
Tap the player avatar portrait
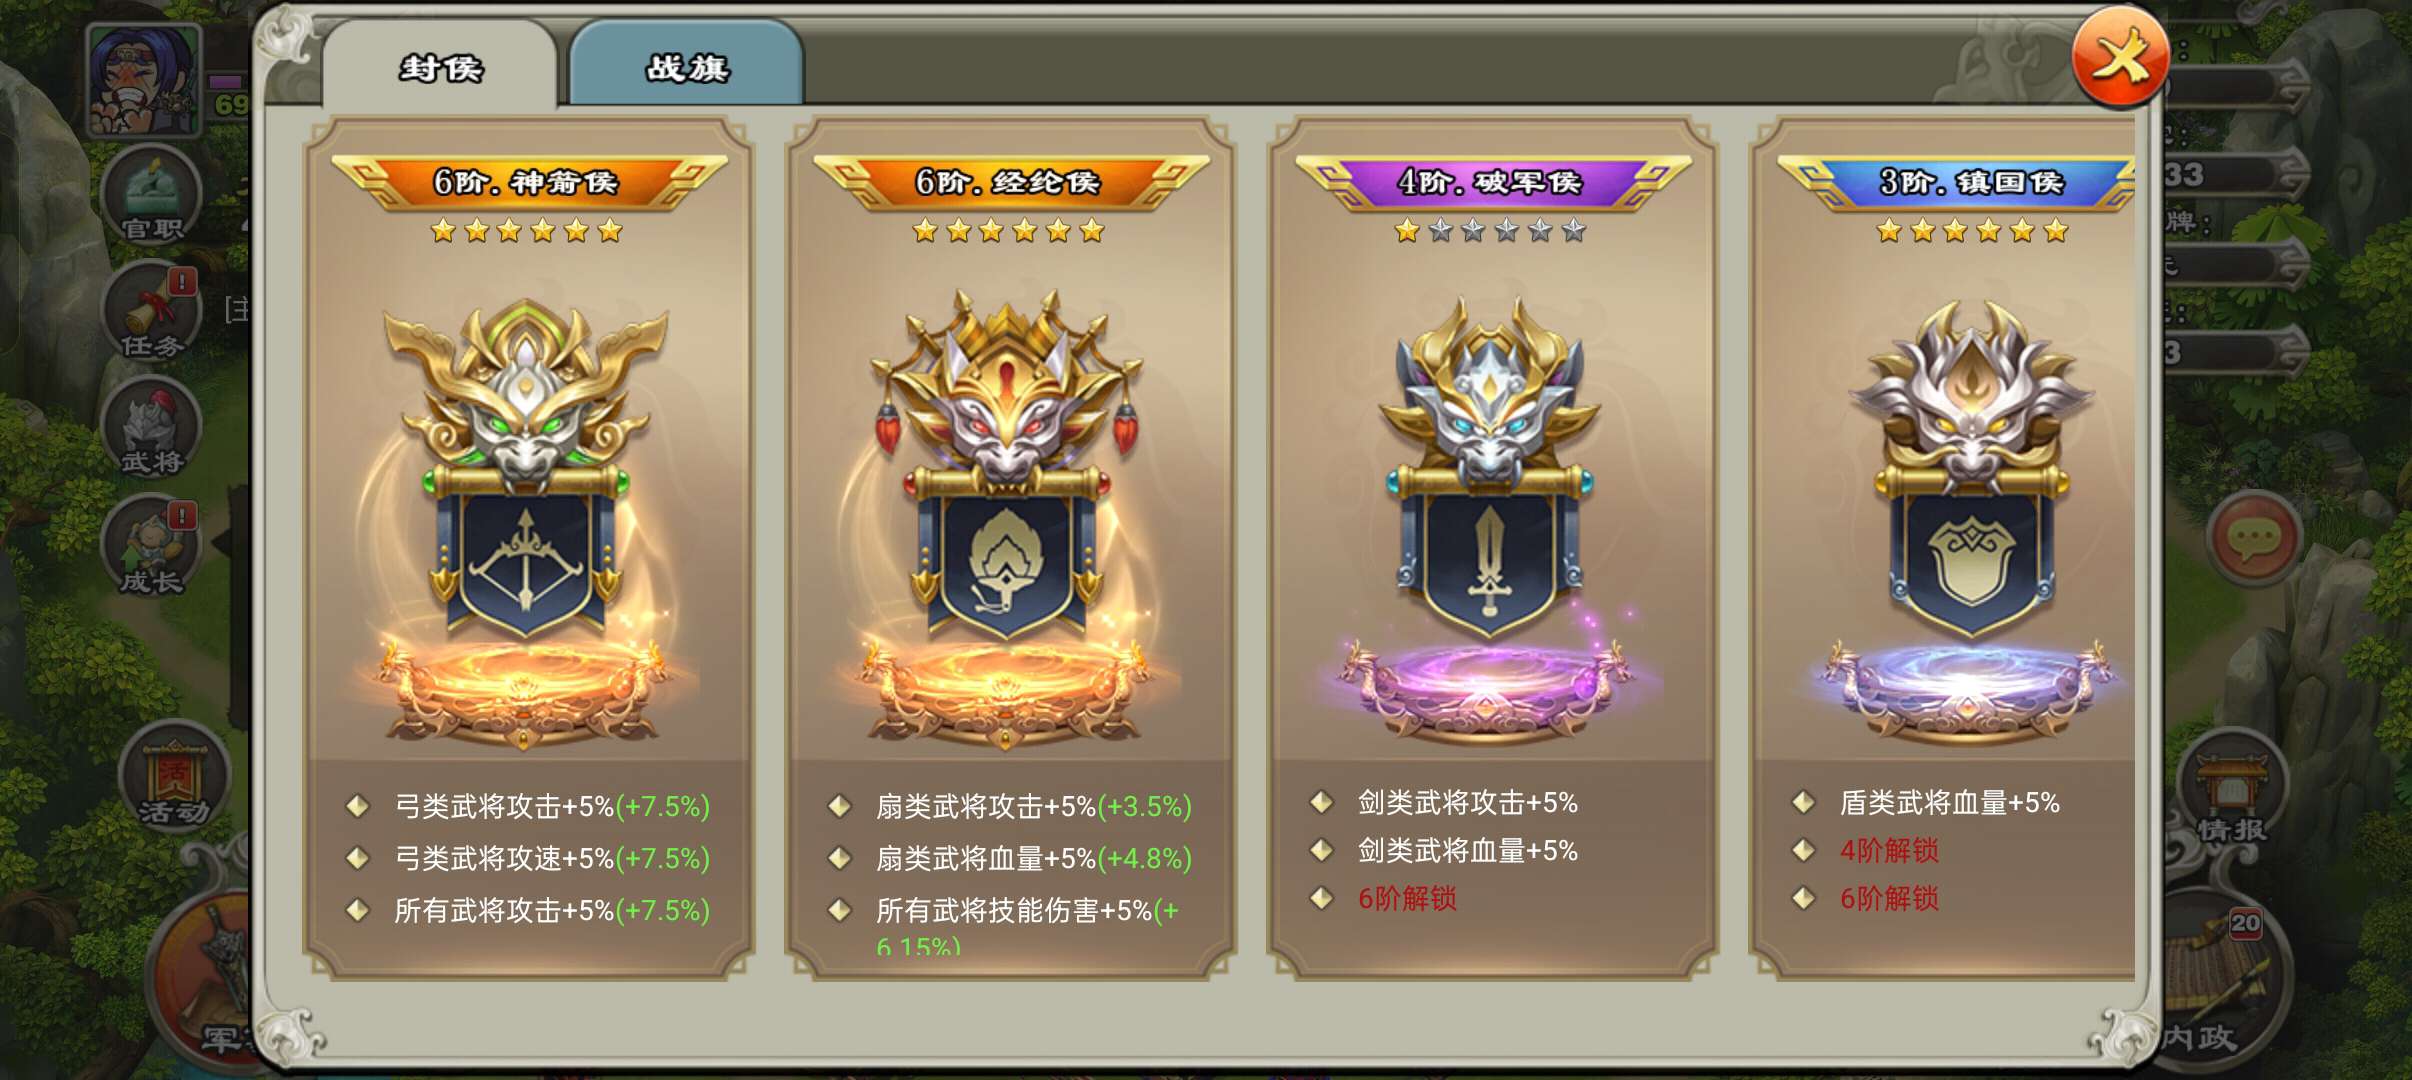(145, 80)
